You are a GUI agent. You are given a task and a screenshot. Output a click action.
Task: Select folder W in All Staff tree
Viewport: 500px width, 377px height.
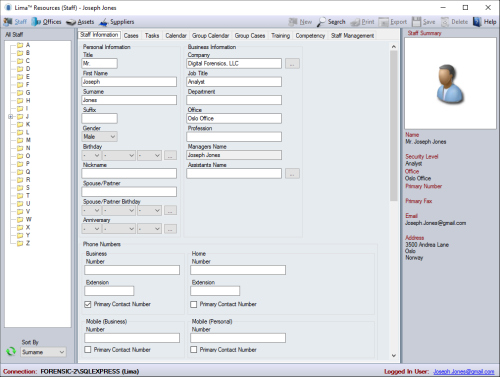click(x=24, y=219)
